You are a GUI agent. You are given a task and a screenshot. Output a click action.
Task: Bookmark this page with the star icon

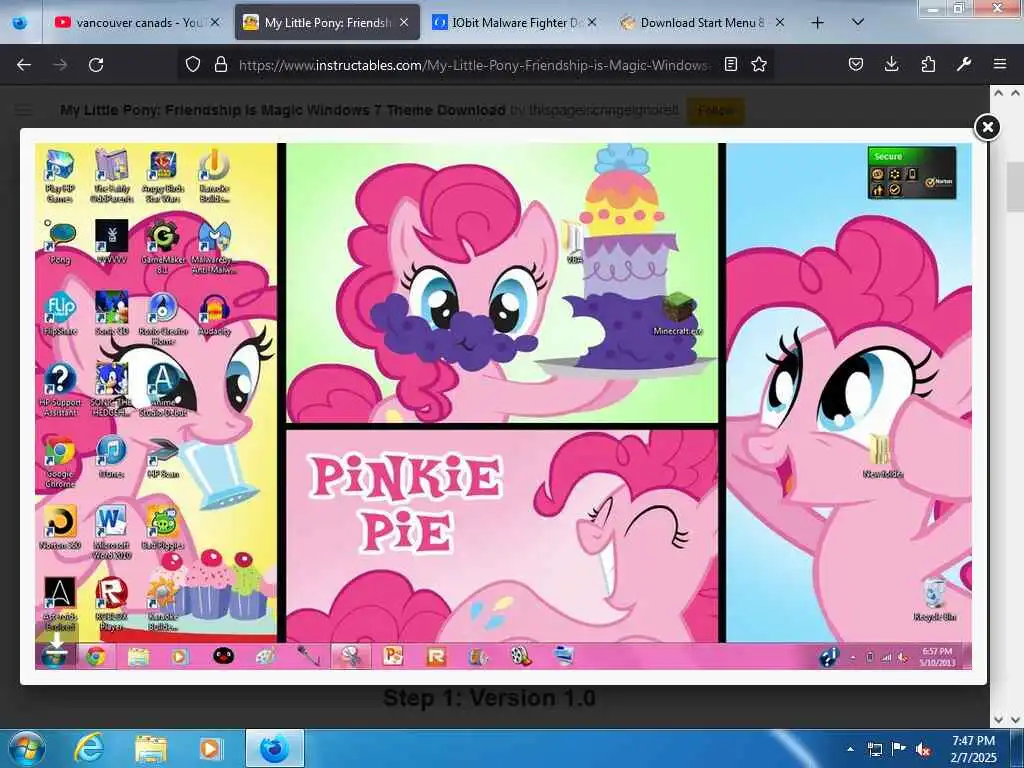tap(759, 64)
